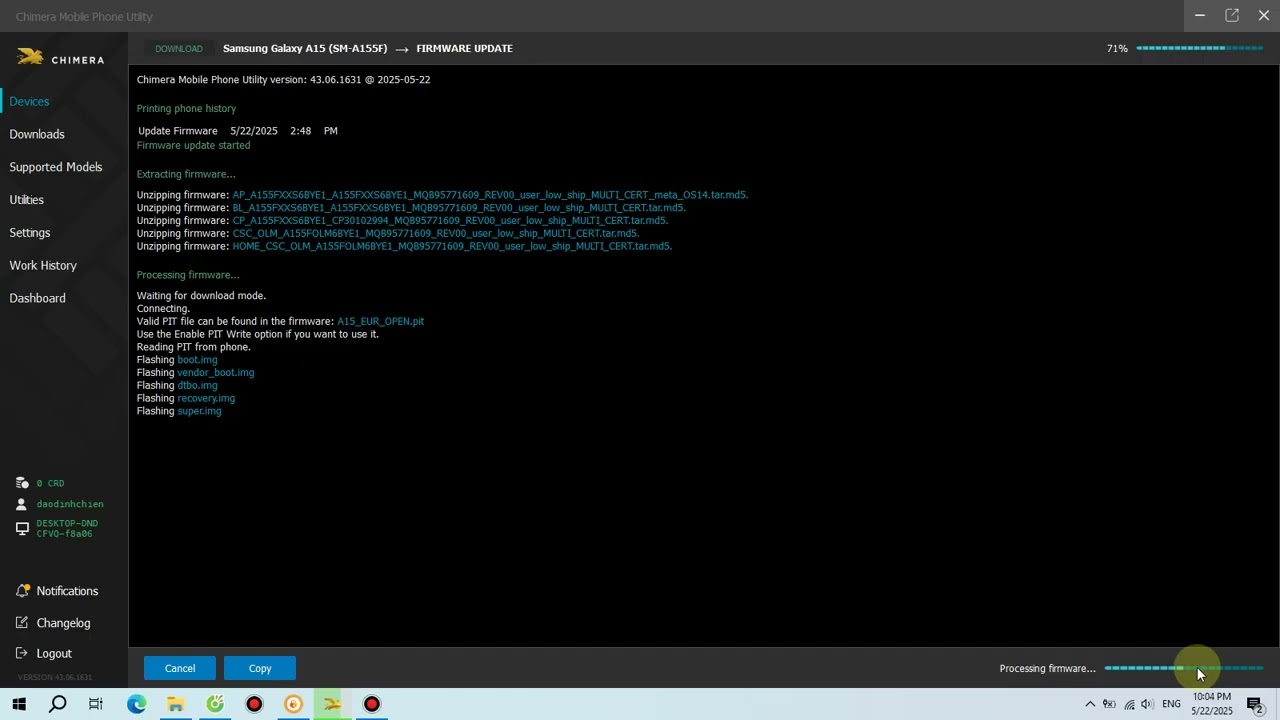The image size is (1280, 720).
Task: Click dtbo.img in the log
Action: (x=197, y=385)
